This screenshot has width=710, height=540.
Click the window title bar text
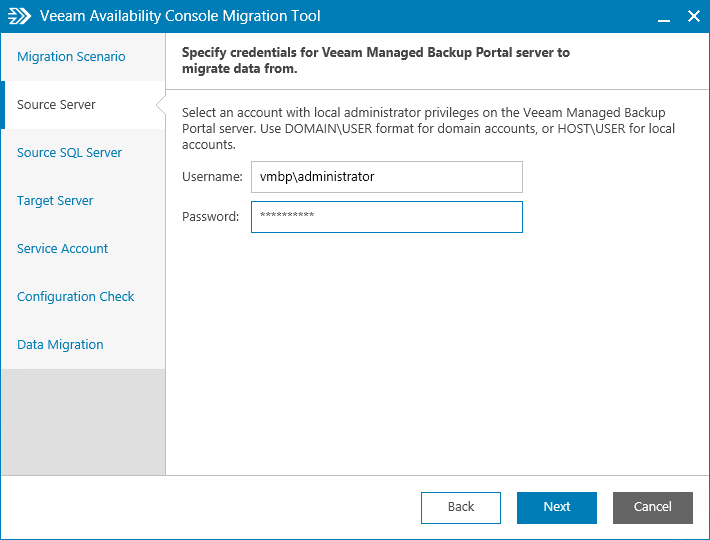[x=180, y=17]
